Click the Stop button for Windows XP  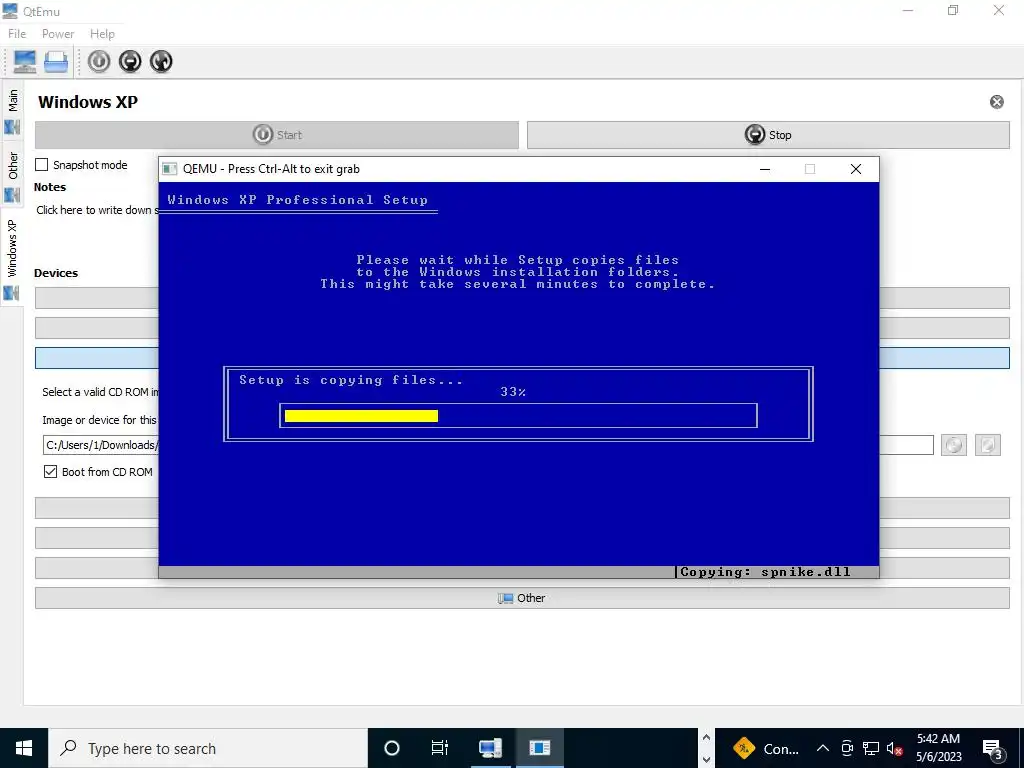[x=768, y=135]
